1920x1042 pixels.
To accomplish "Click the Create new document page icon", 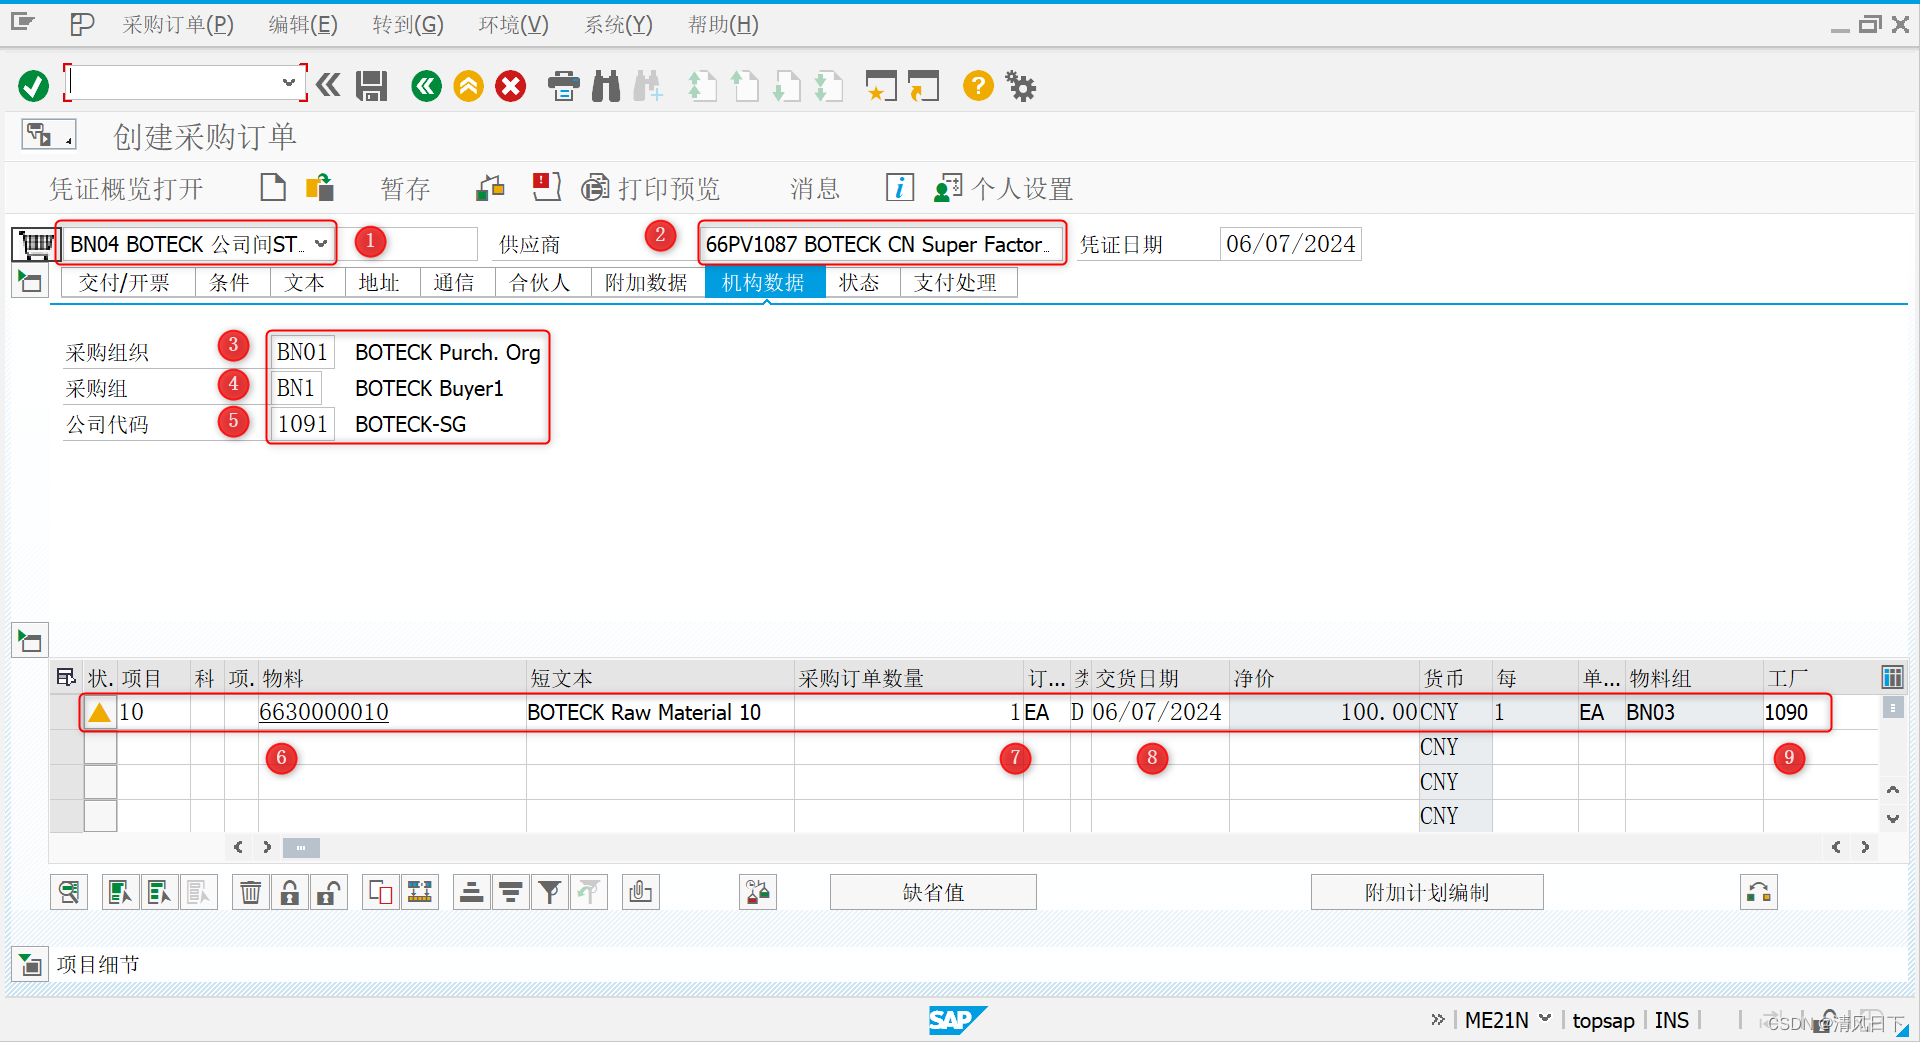I will tap(273, 187).
